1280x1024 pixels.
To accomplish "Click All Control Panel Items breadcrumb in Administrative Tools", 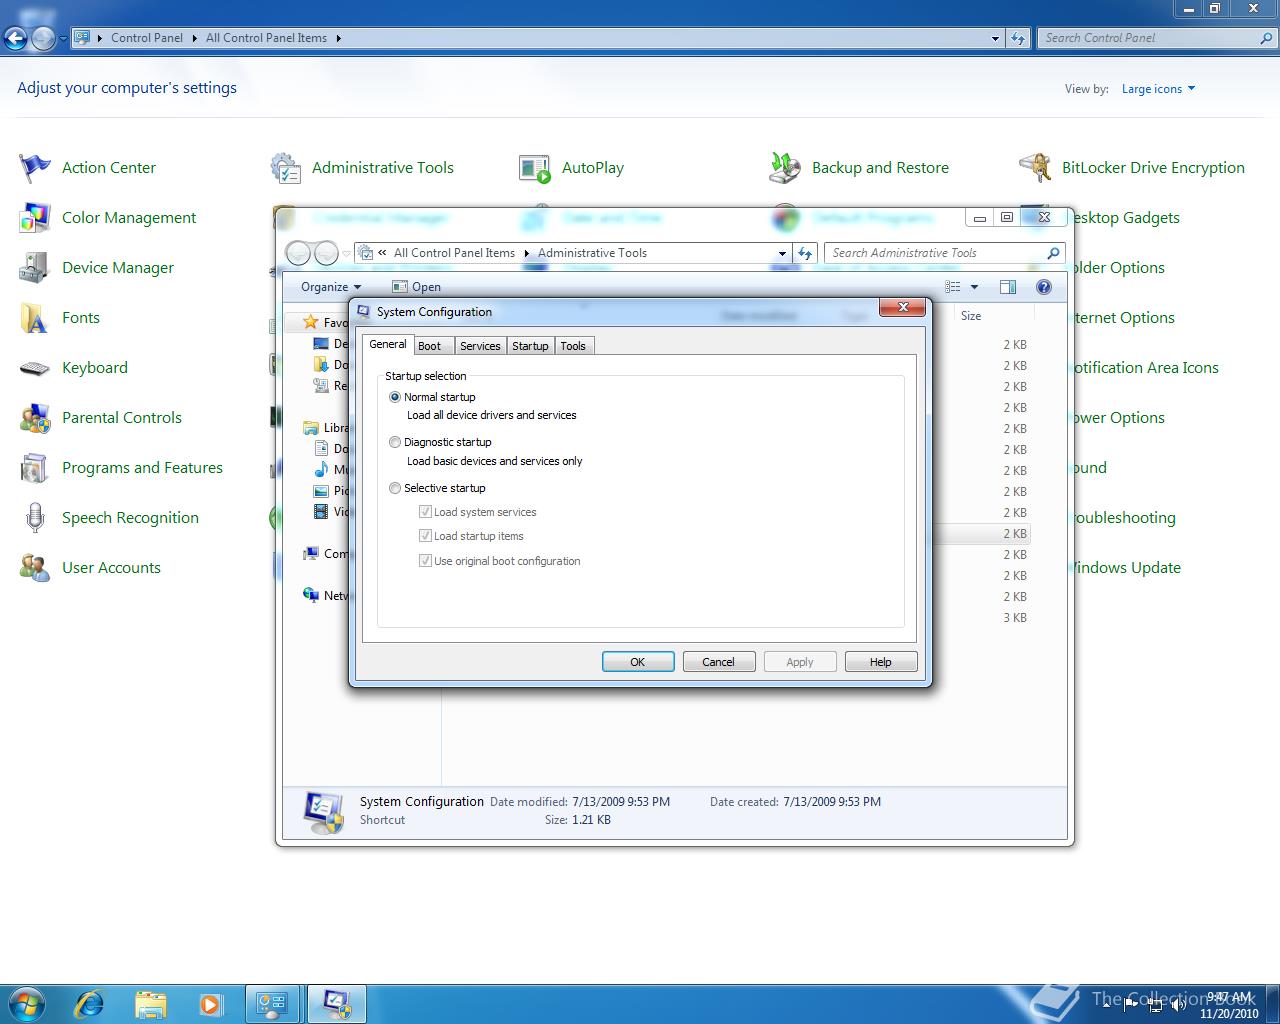I will (x=454, y=253).
